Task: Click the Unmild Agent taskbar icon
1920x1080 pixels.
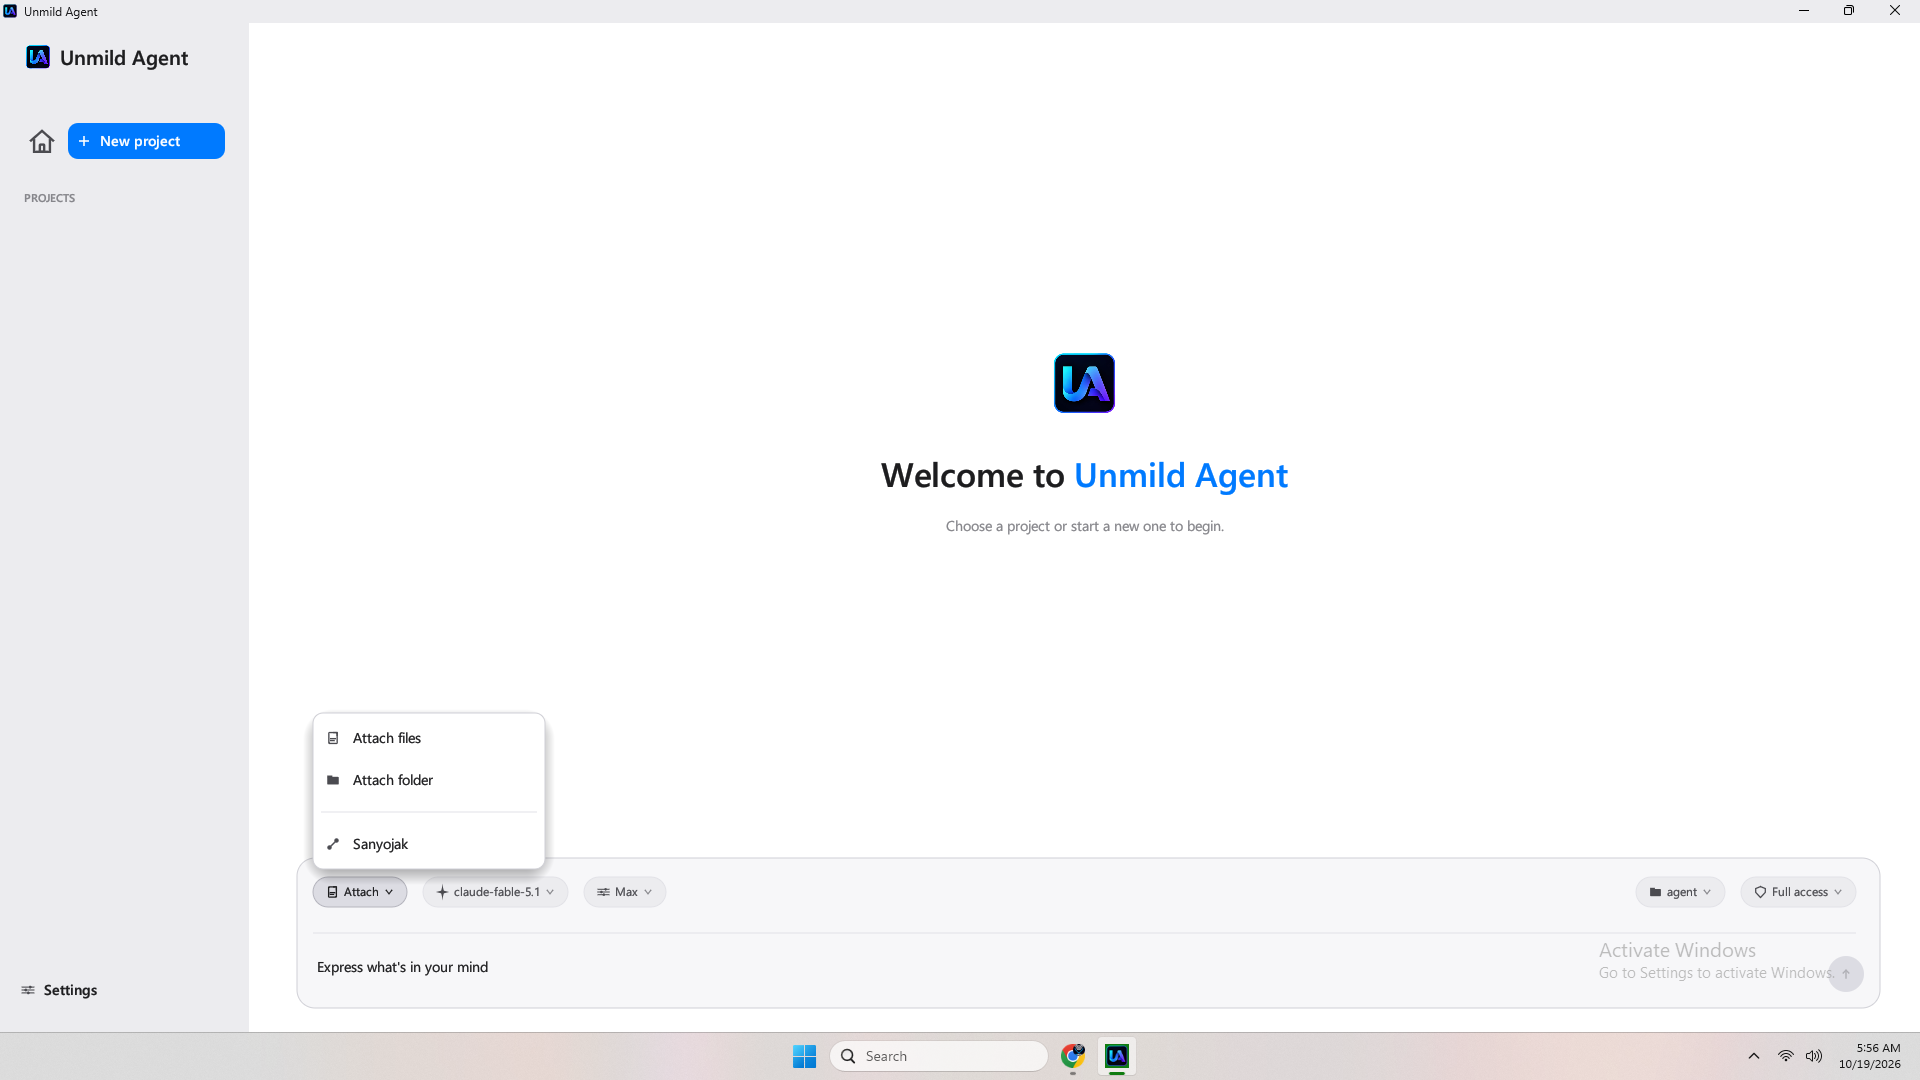Action: pos(1117,1056)
